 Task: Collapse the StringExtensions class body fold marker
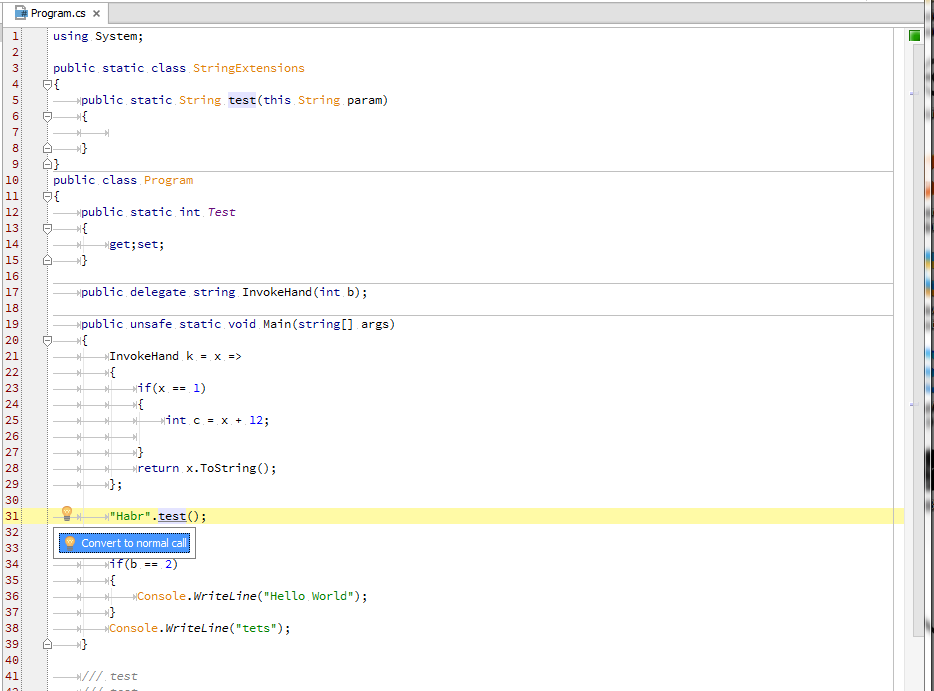47,84
